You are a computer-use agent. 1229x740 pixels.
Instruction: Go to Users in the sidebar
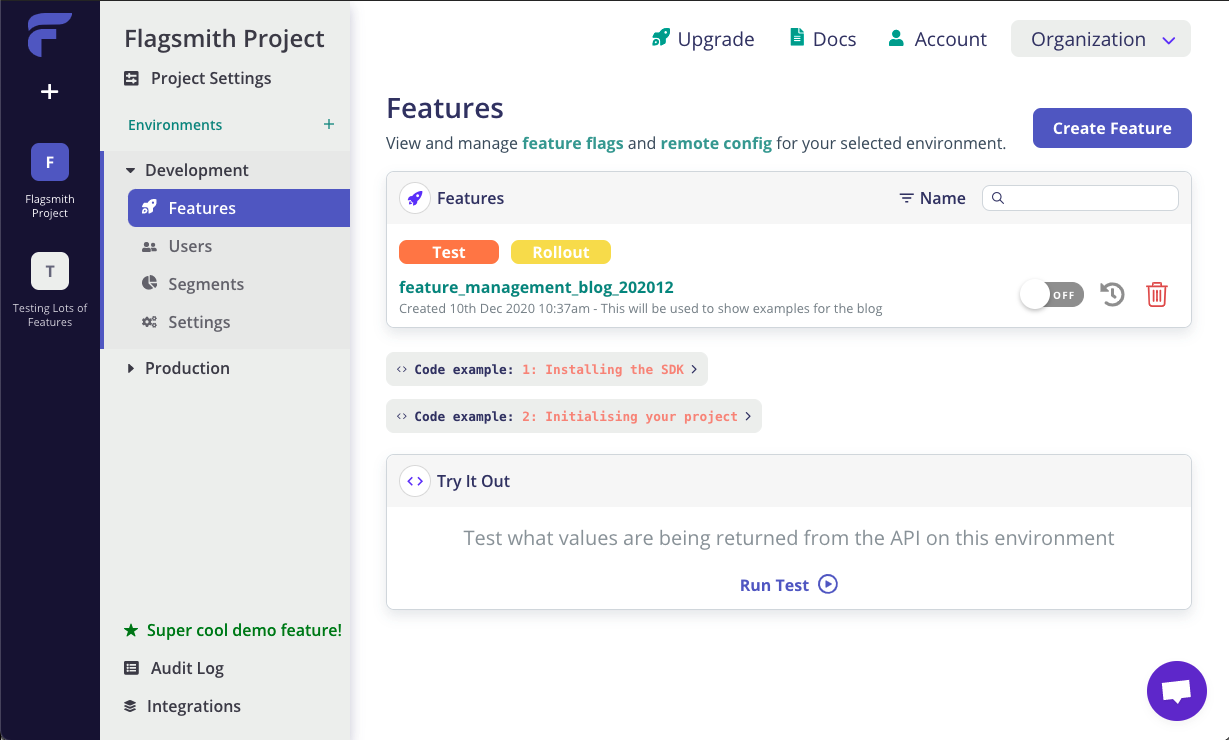coord(190,247)
